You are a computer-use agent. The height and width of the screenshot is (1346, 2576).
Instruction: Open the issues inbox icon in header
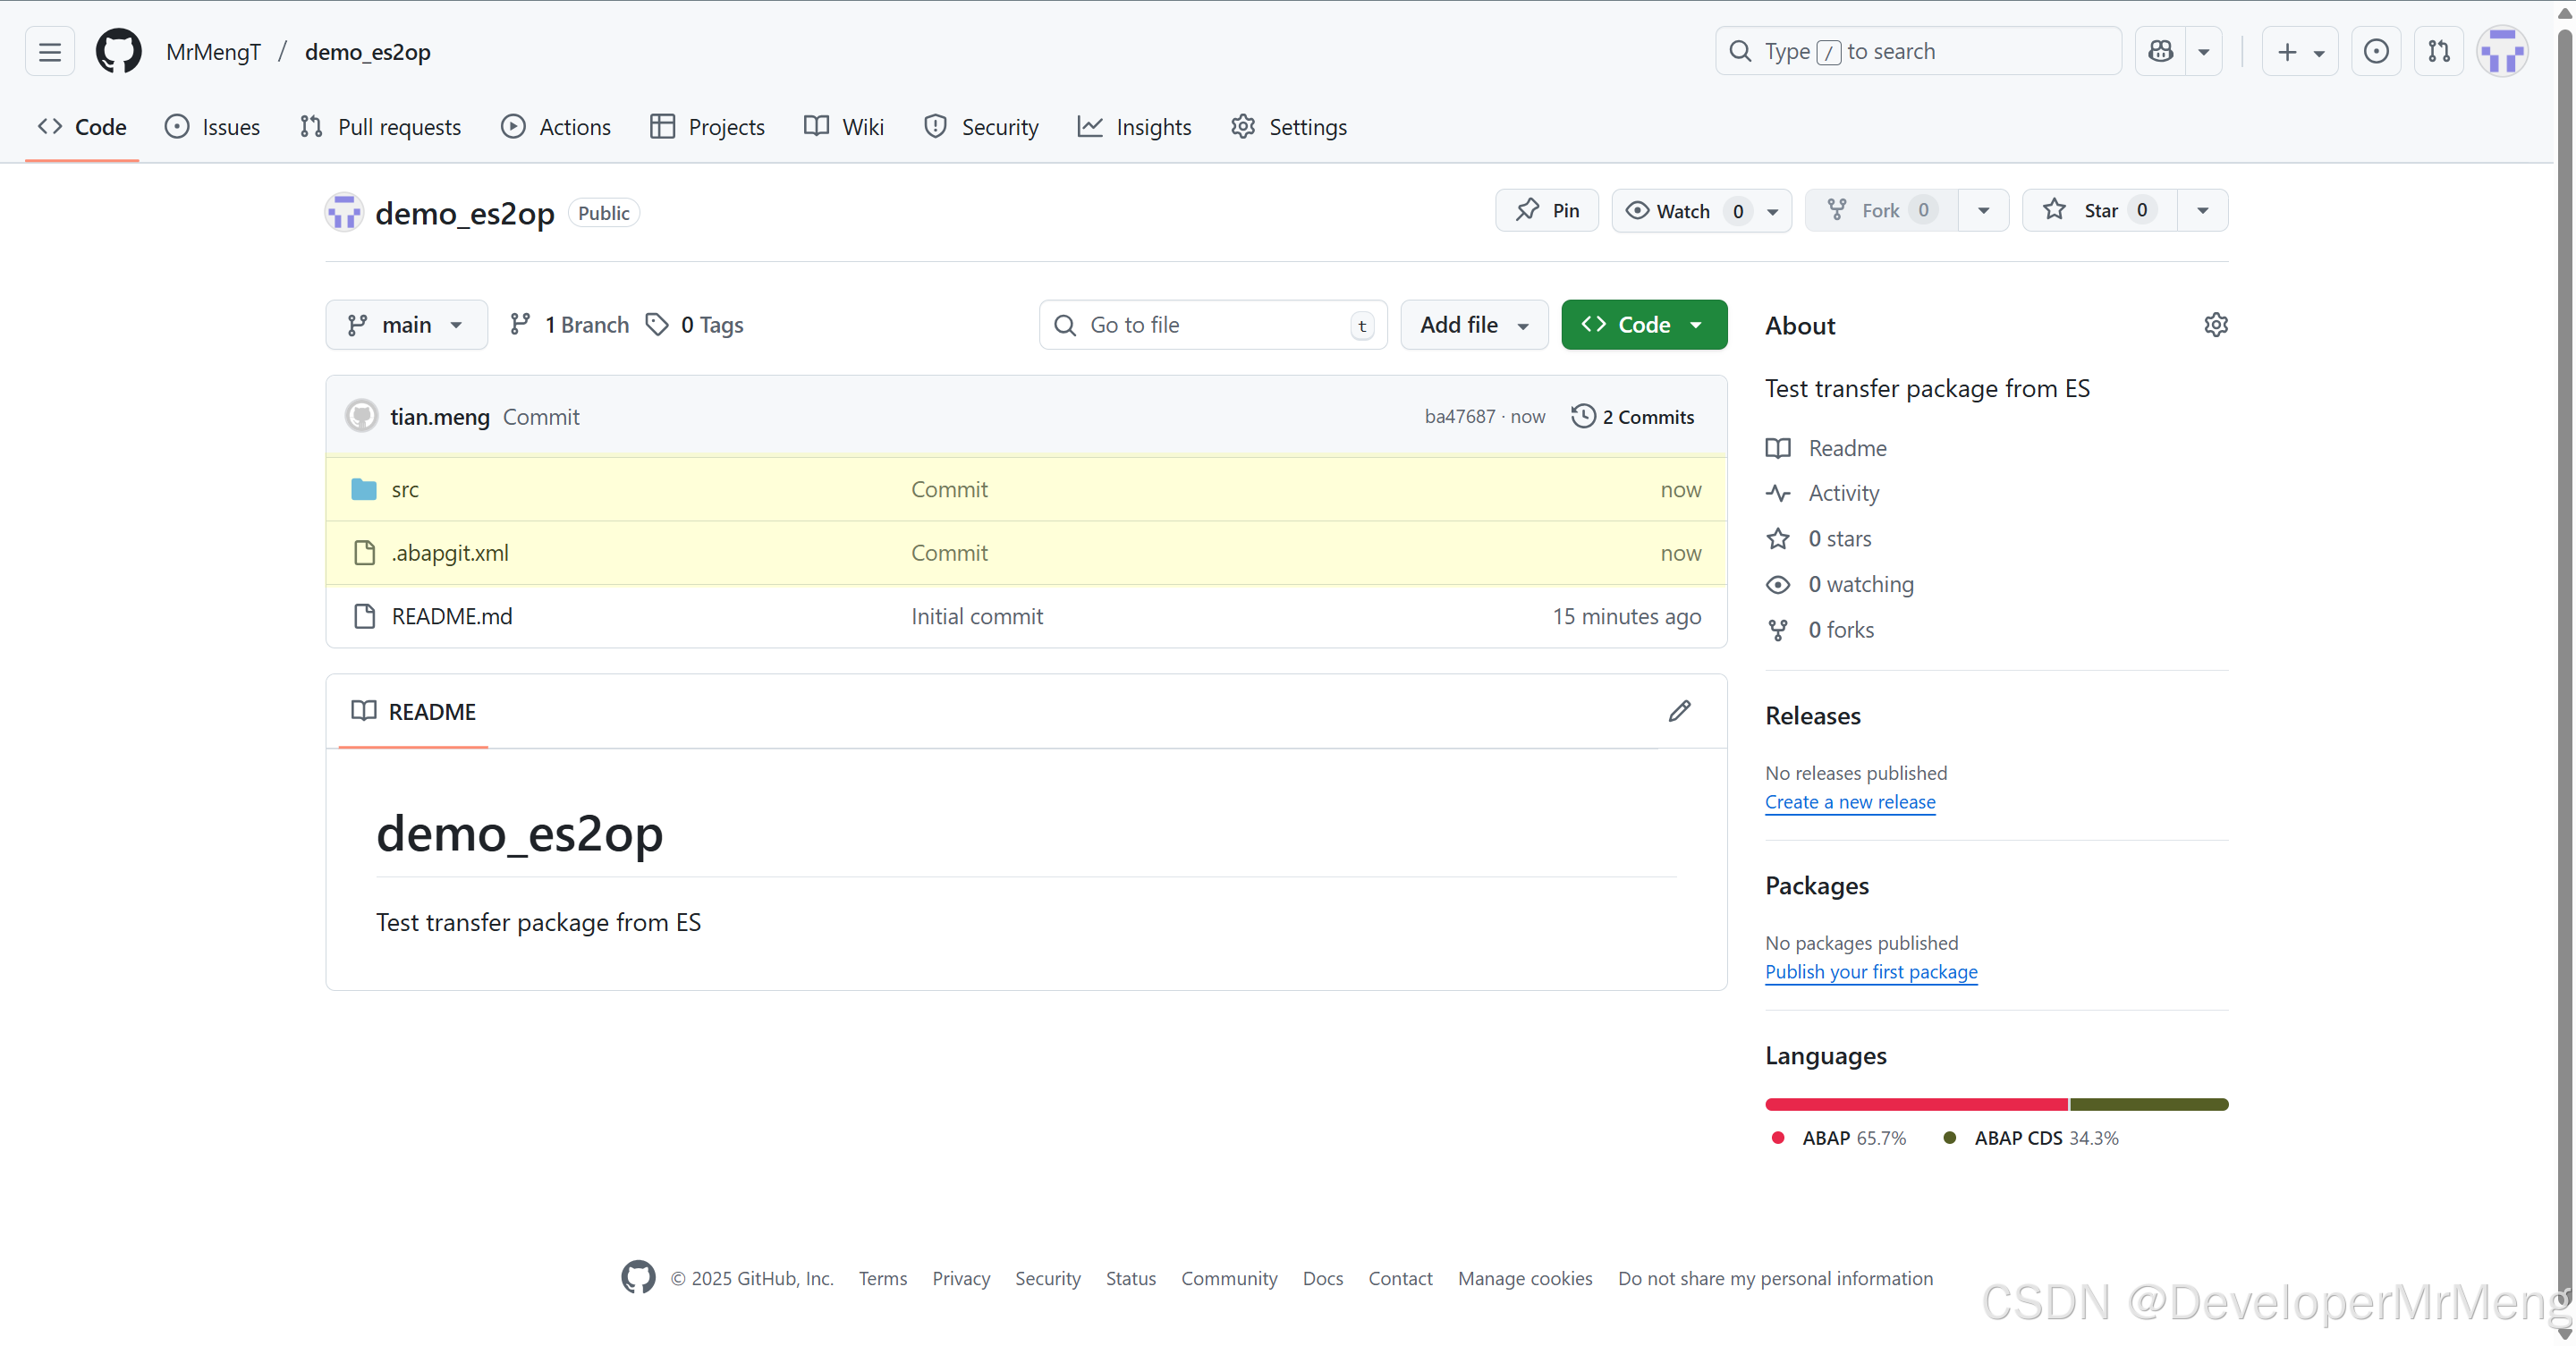click(x=2376, y=51)
